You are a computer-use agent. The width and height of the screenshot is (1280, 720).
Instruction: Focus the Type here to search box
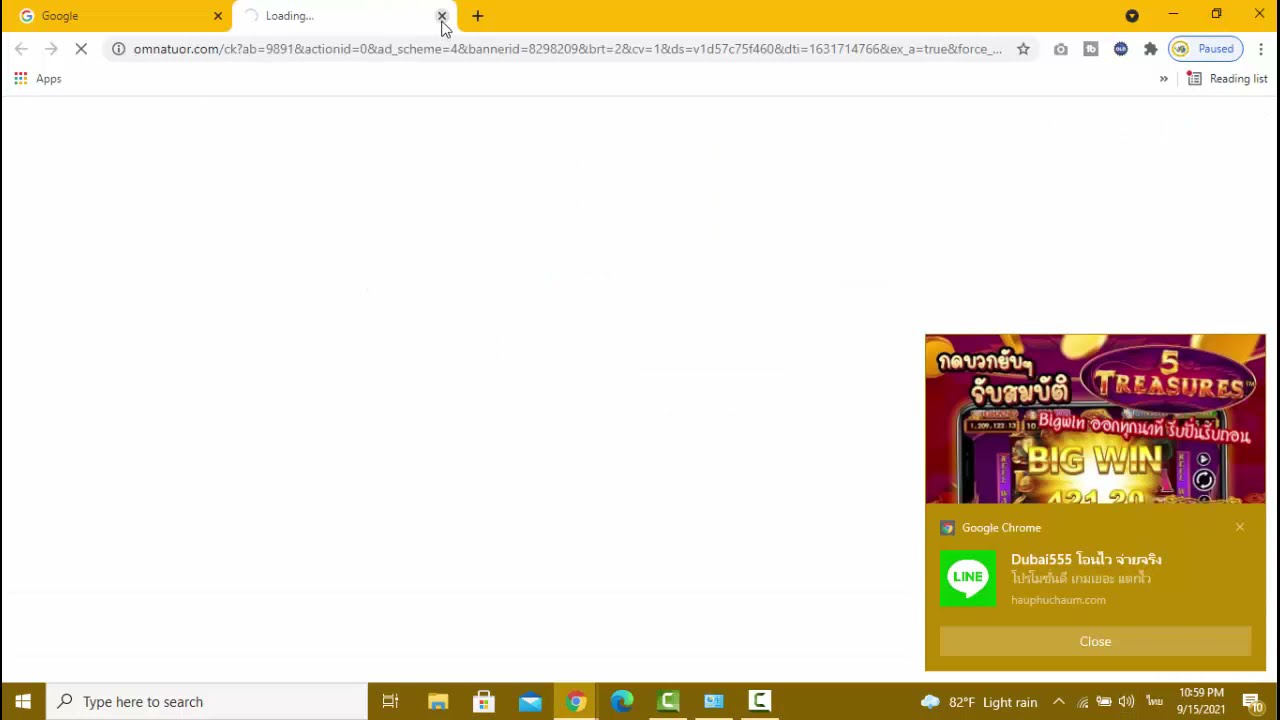(x=208, y=702)
